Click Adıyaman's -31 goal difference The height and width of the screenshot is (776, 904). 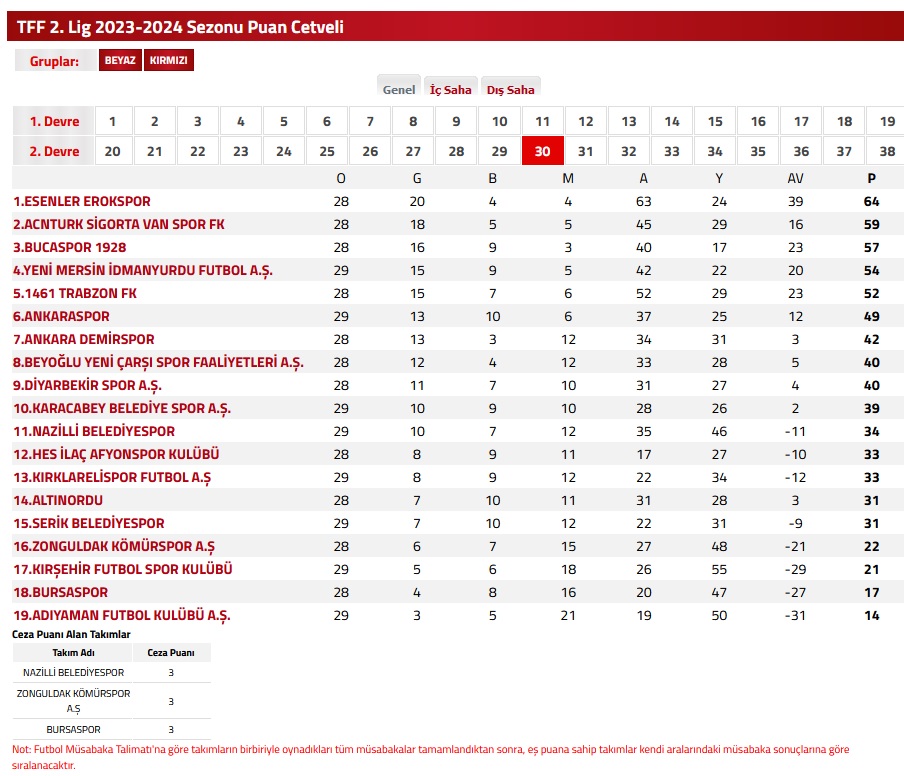(795, 616)
